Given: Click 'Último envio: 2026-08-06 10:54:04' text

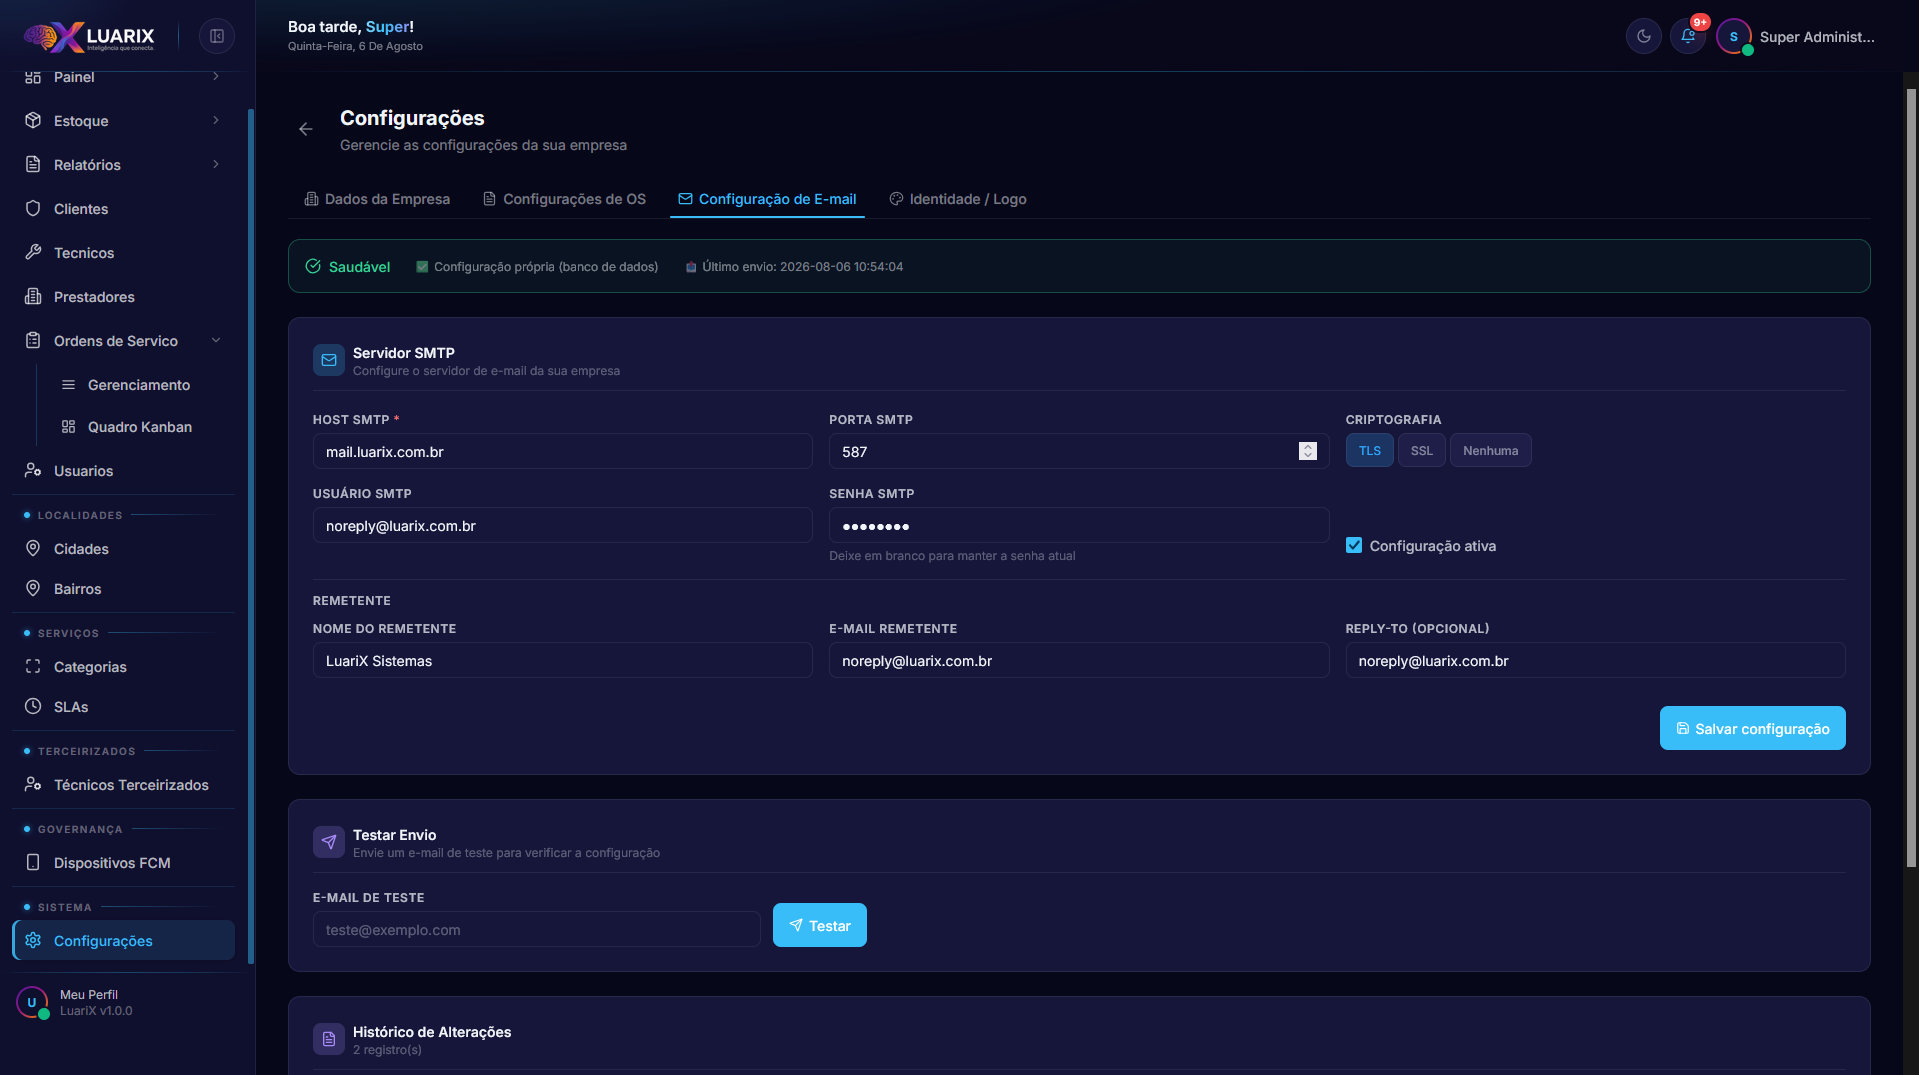Looking at the screenshot, I should pos(802,266).
